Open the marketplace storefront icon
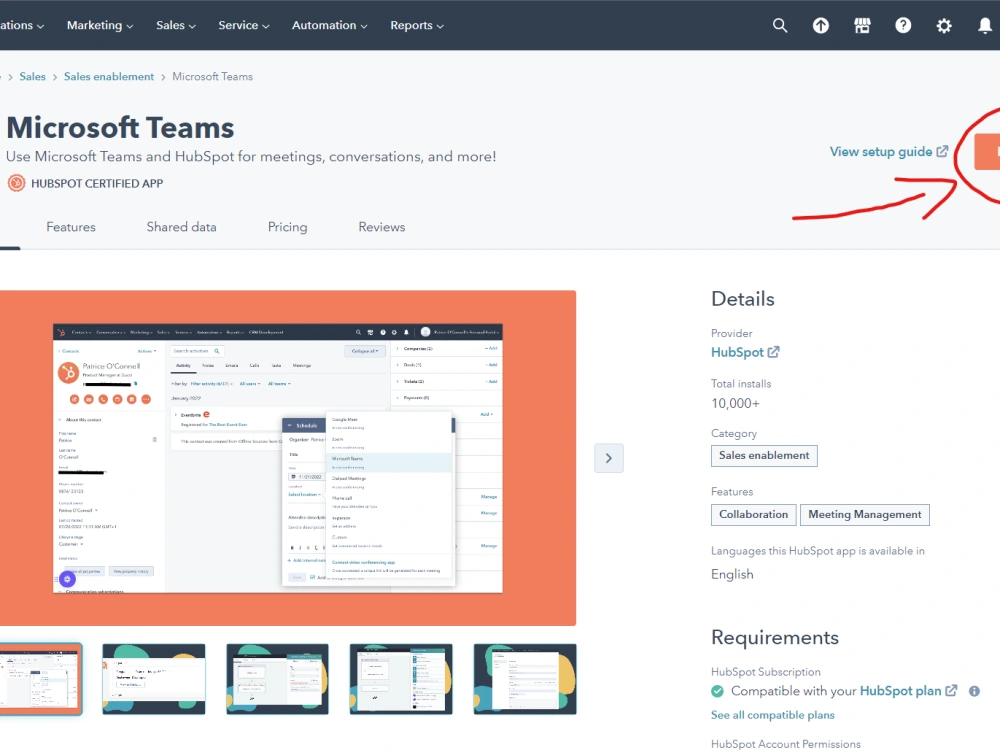 coord(862,26)
